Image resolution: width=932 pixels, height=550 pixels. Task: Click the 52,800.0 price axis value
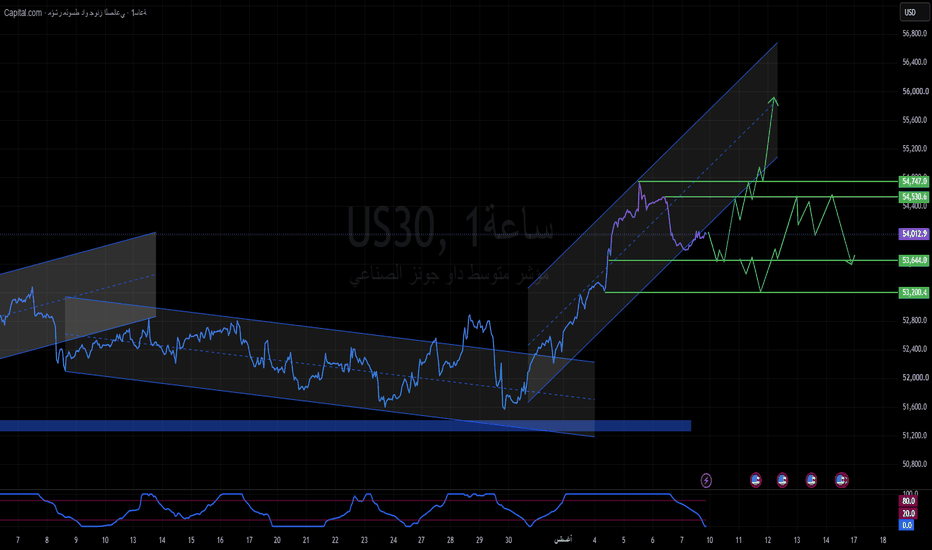pyautogui.click(x=914, y=320)
